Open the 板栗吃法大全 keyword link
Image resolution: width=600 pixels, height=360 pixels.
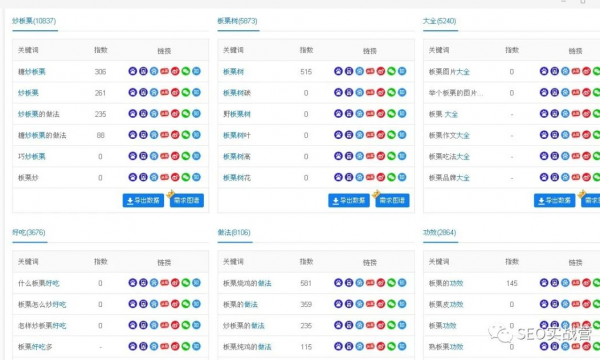449,156
